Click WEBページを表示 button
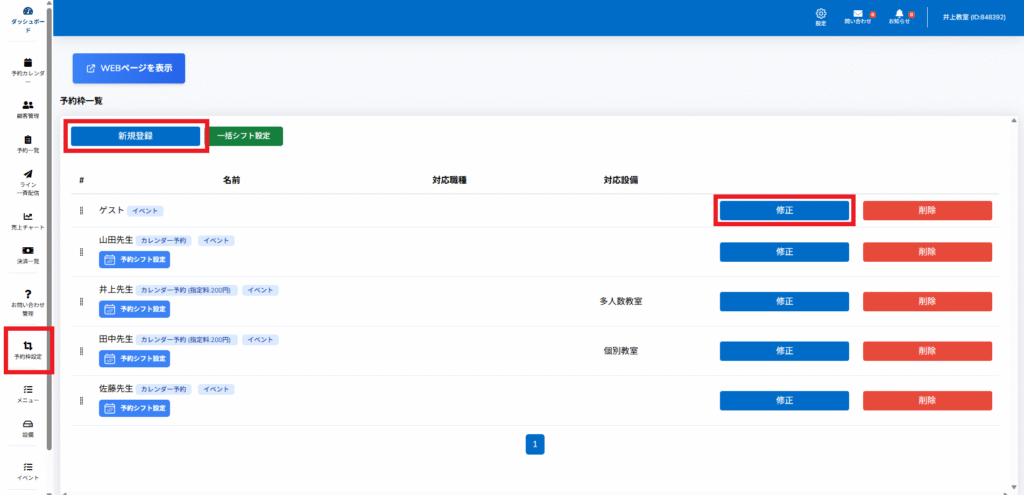The height and width of the screenshot is (495, 1024). (129, 68)
